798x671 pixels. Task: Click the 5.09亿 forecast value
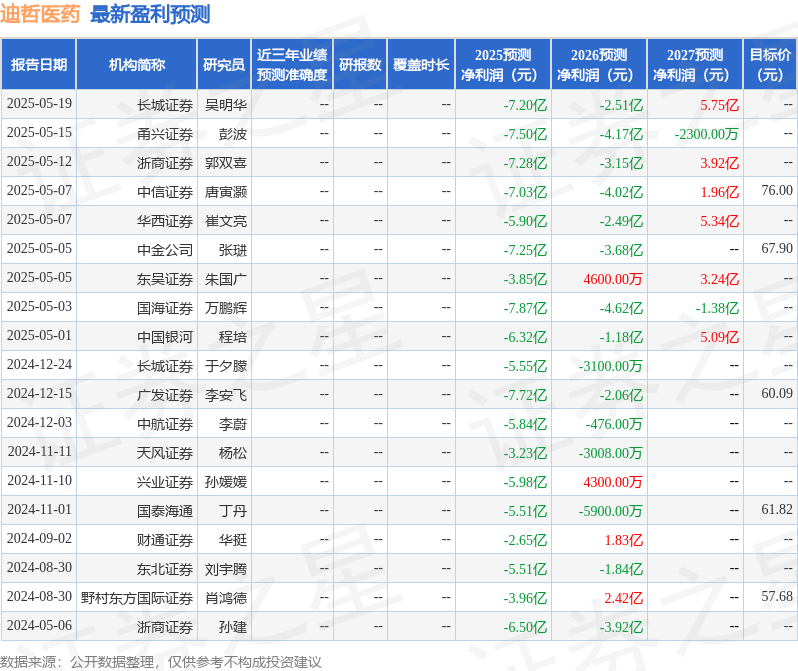click(x=719, y=338)
